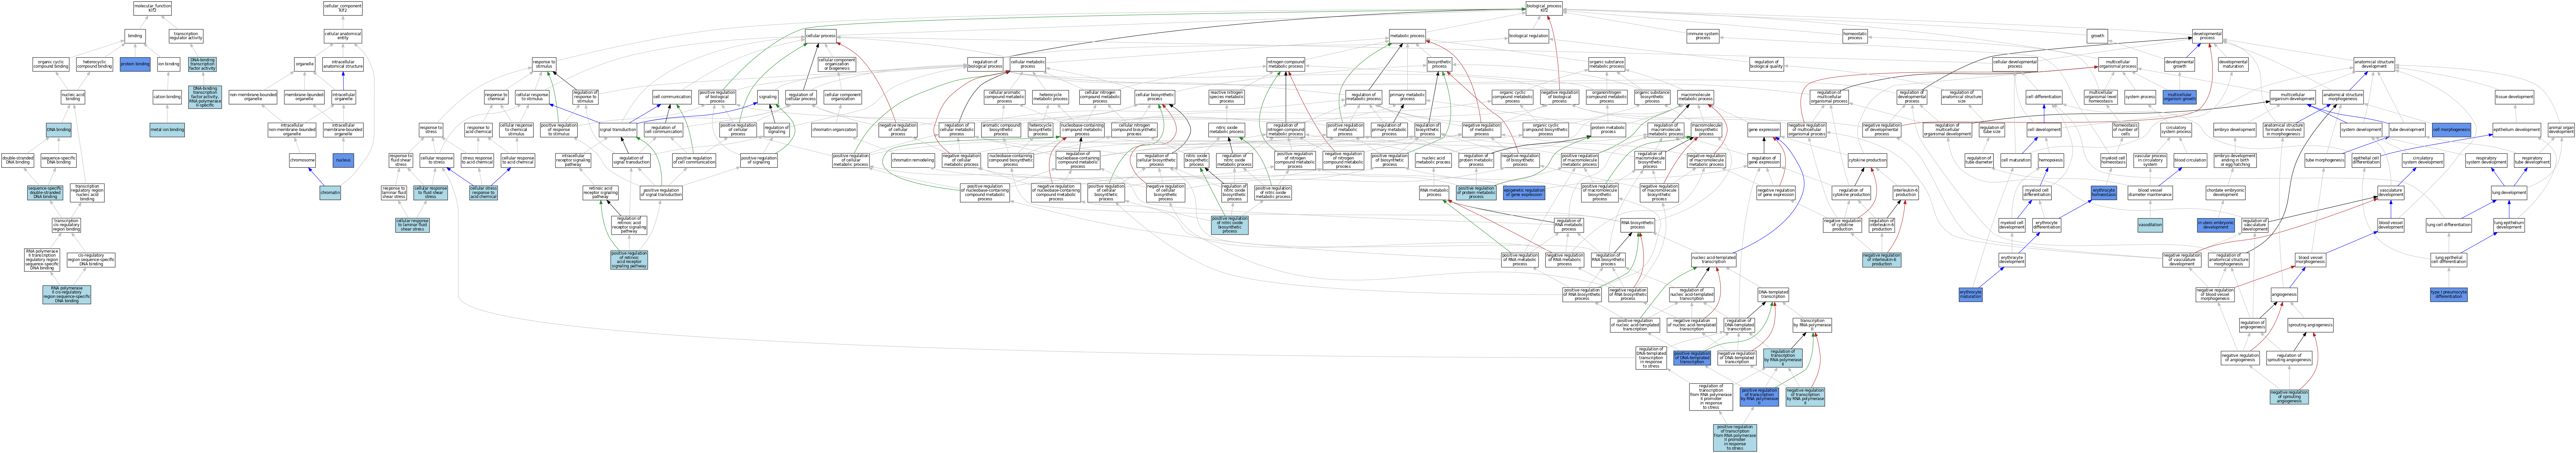Click the 'cellular anatomical entity' node
The image size is (2576, 453).
click(343, 36)
